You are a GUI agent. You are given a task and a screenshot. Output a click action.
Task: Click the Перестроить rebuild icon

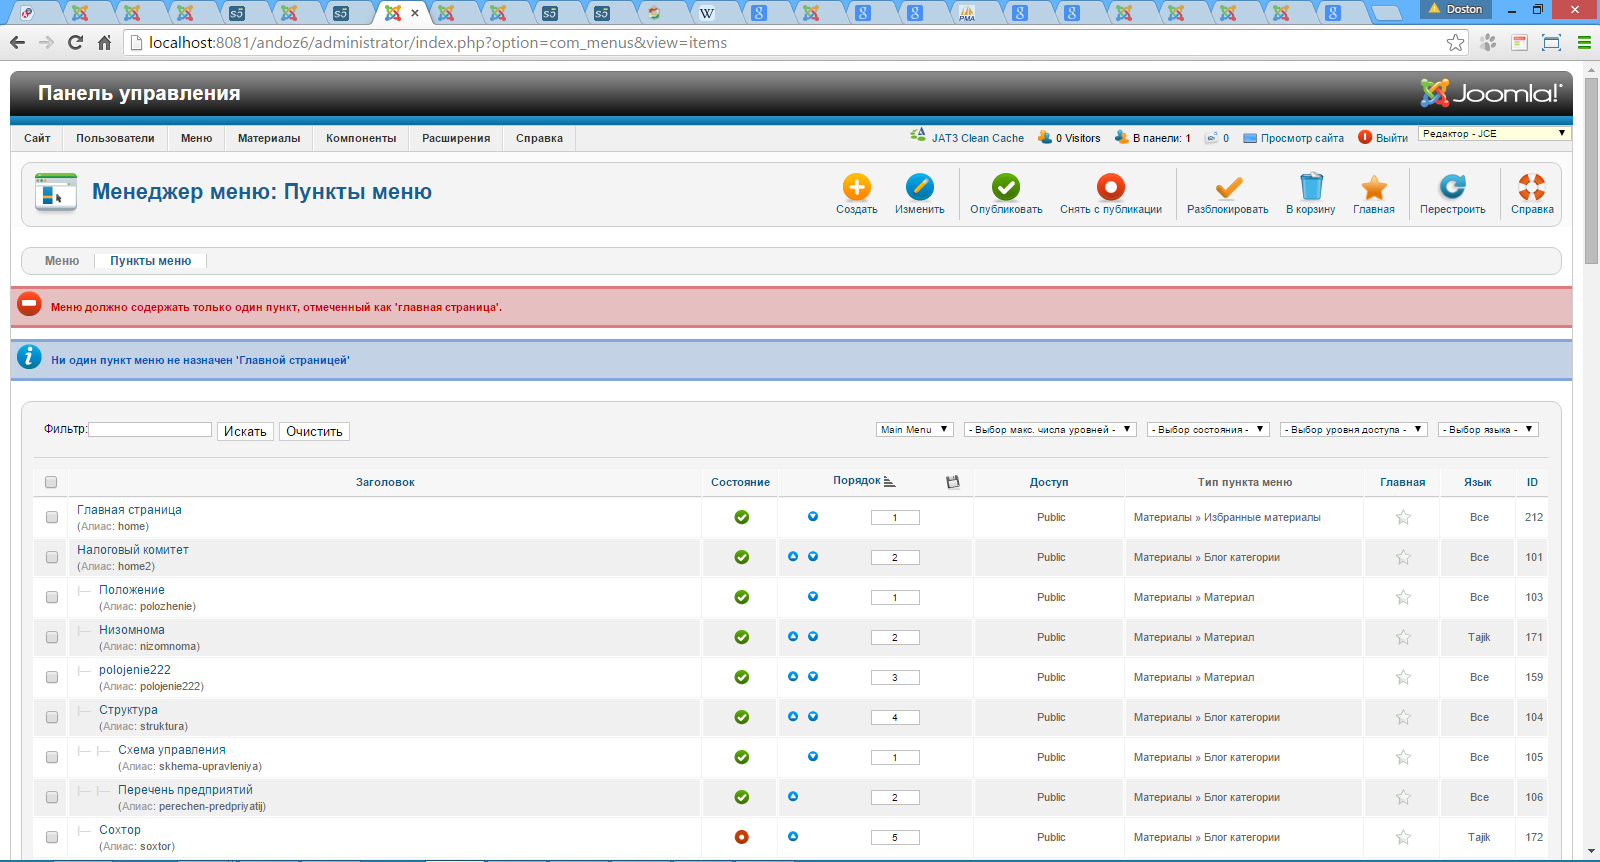[x=1452, y=187]
